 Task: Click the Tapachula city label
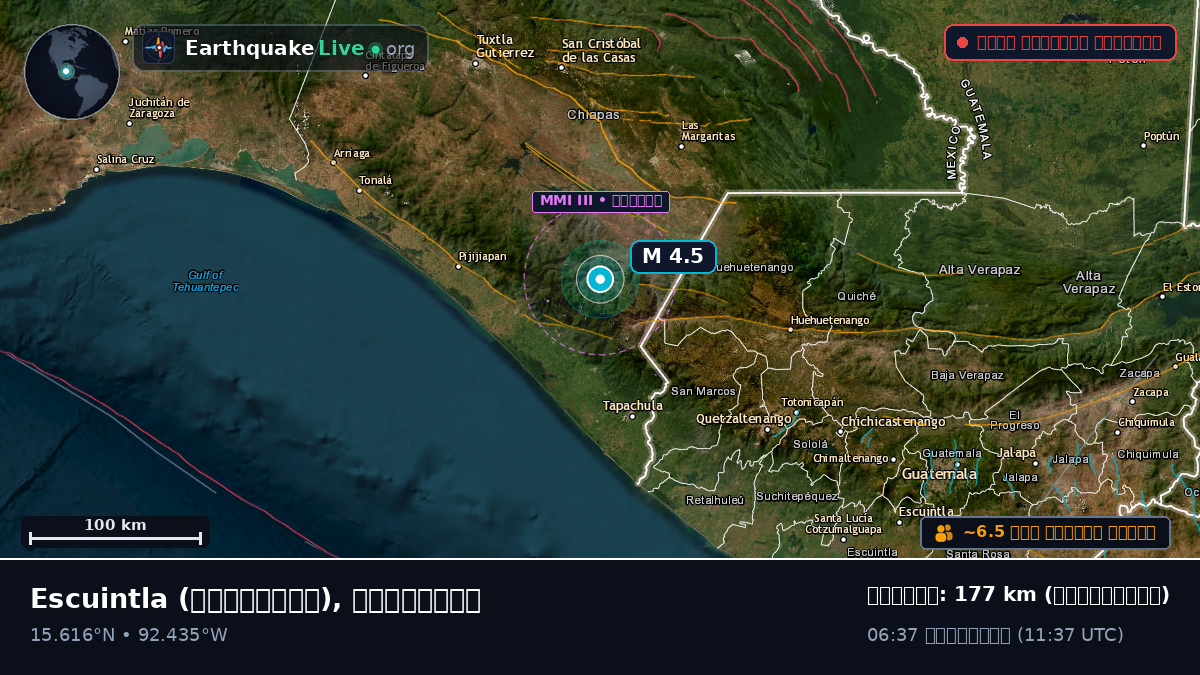tap(633, 405)
